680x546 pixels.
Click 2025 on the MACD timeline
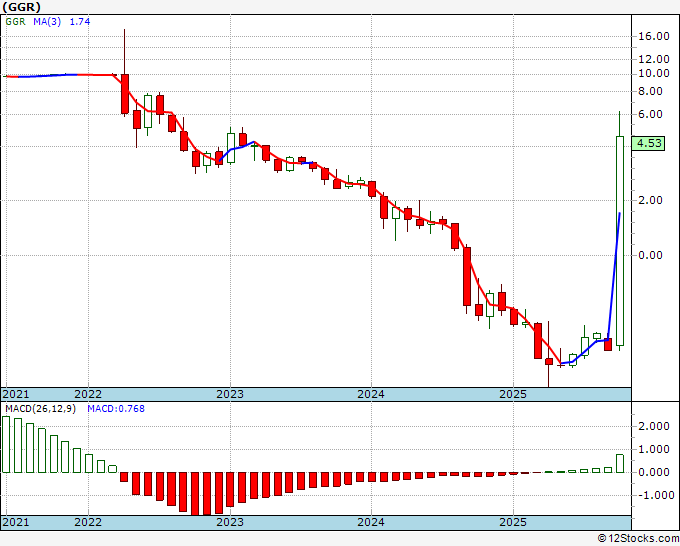pos(513,522)
